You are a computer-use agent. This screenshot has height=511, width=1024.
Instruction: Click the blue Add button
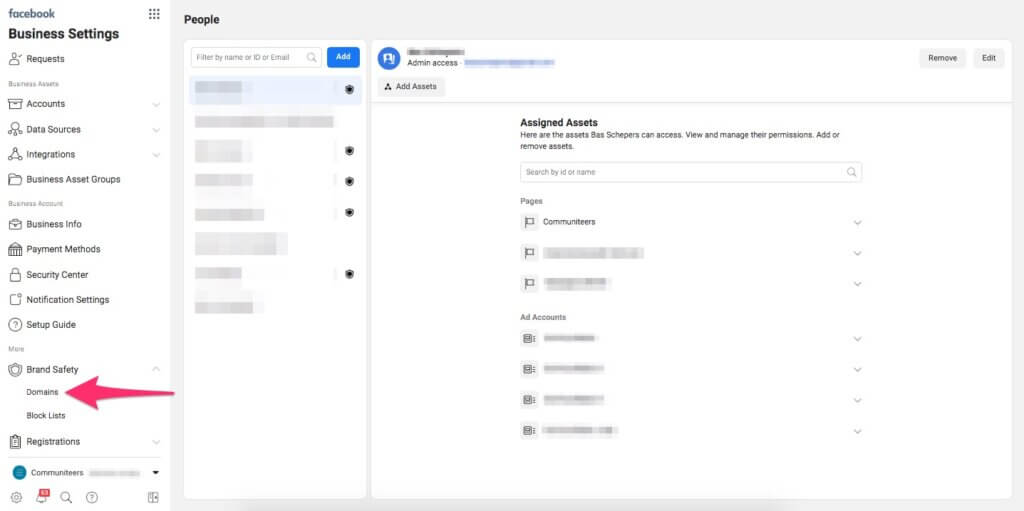[x=343, y=57]
